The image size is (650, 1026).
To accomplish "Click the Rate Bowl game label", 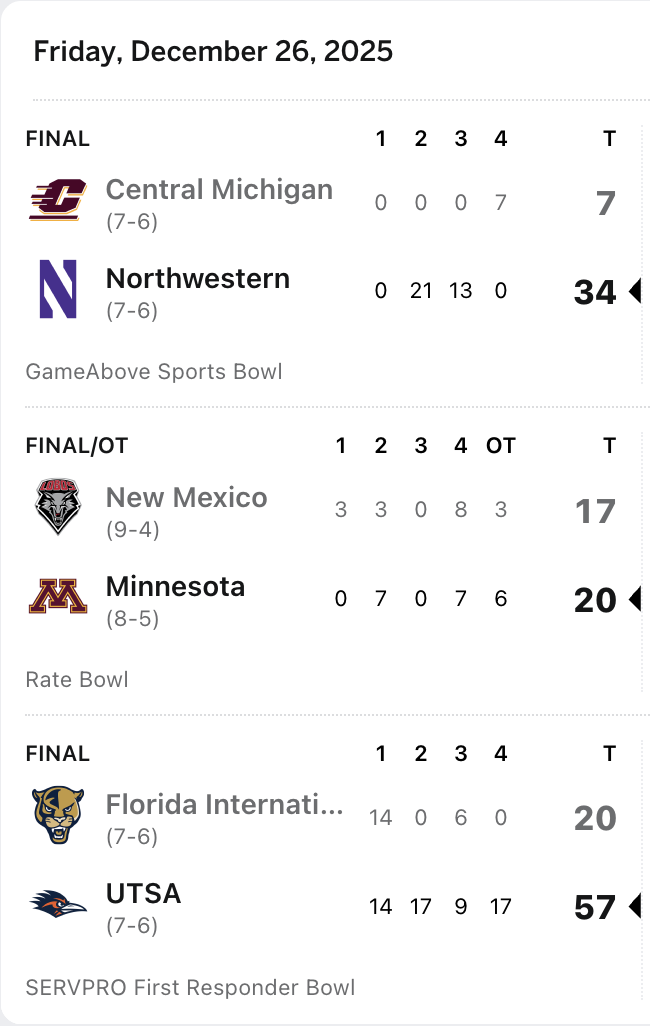I will pos(77,680).
